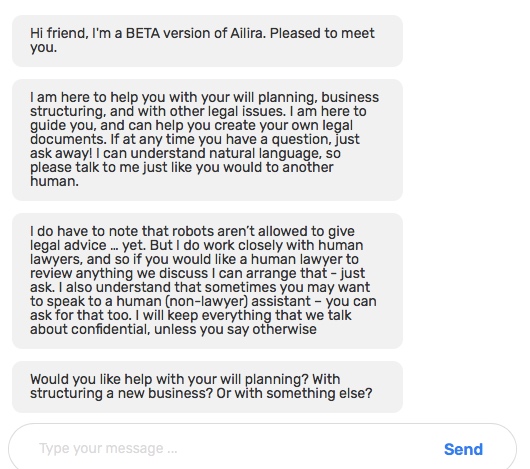530x469 pixels.
Task: Click the word BETA in greeting
Action: [x=143, y=33]
